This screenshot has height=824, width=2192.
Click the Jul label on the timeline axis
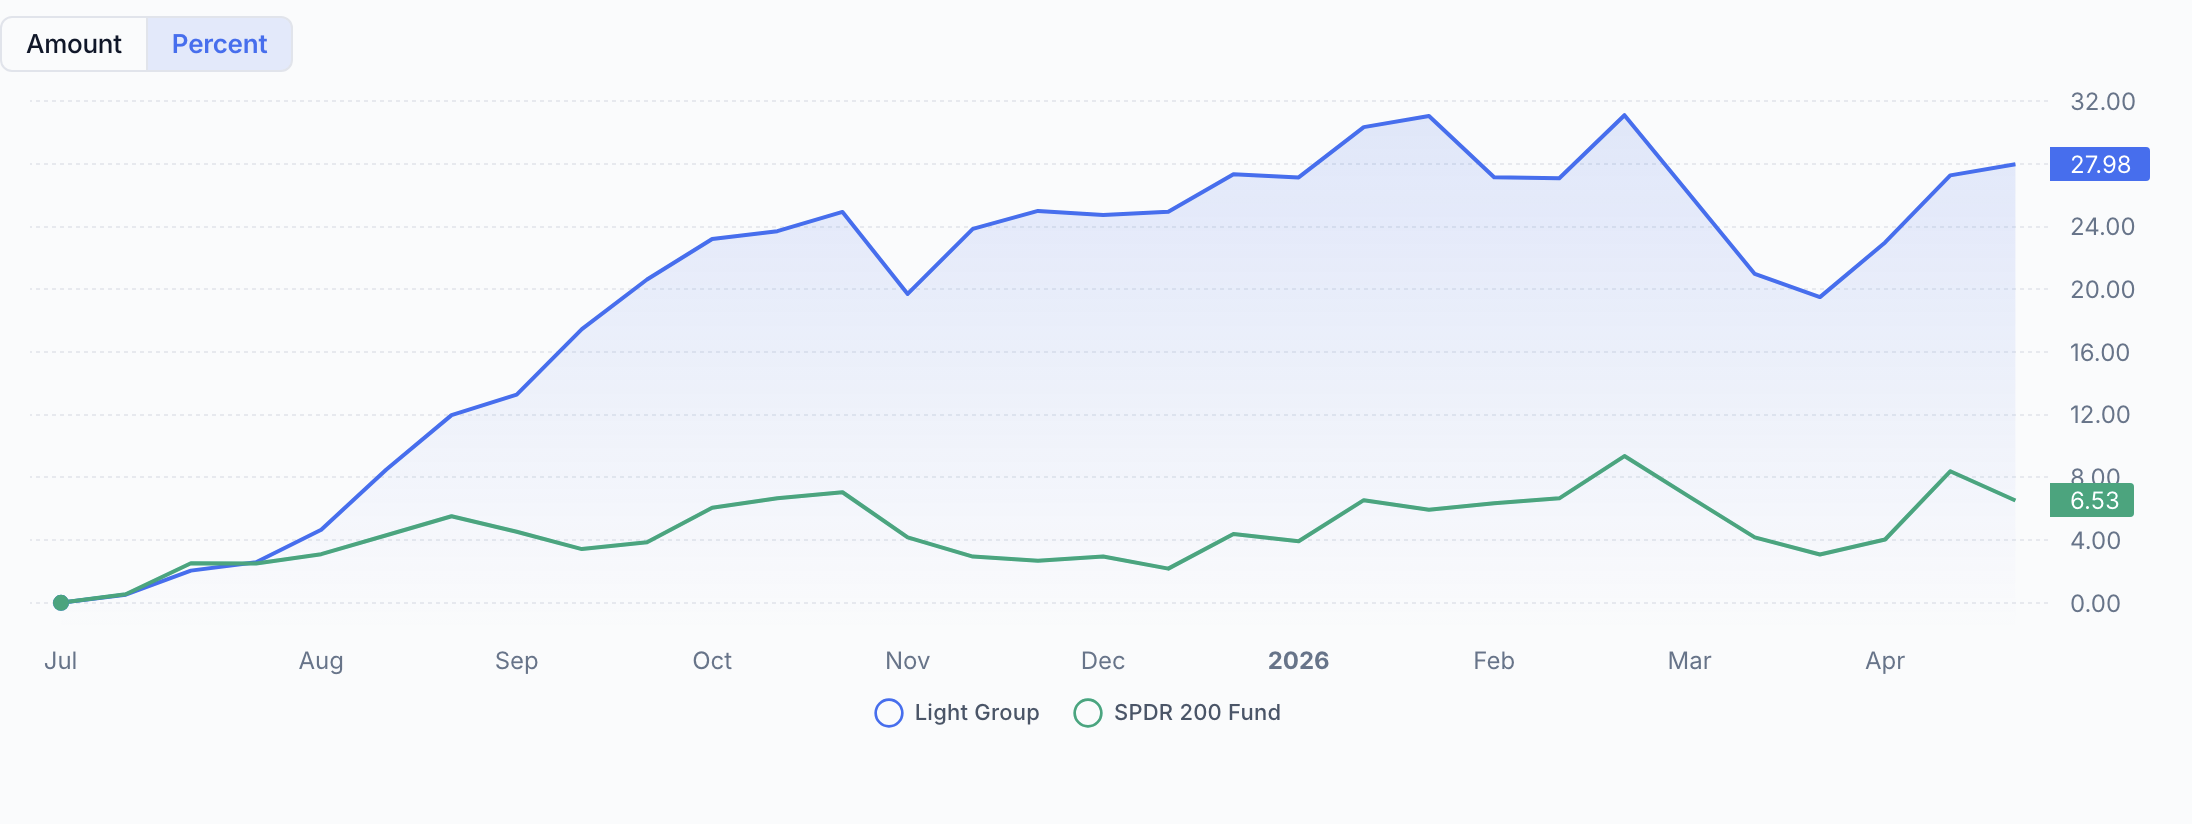point(62,660)
